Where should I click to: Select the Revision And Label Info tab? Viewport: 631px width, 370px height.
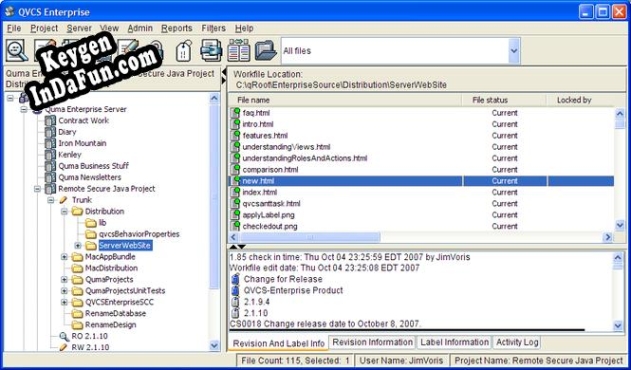pyautogui.click(x=278, y=343)
